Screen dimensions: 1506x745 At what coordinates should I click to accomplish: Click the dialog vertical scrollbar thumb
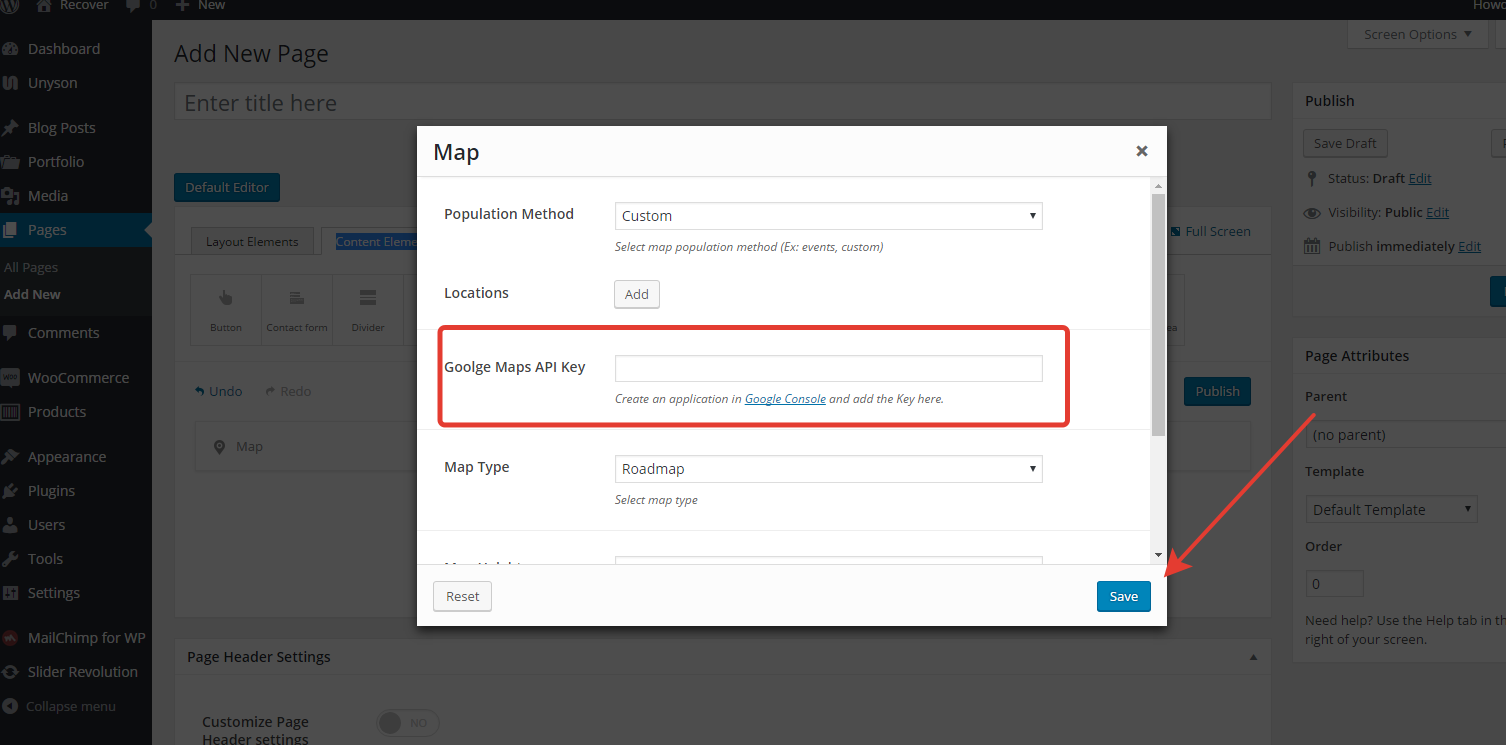[x=1158, y=314]
